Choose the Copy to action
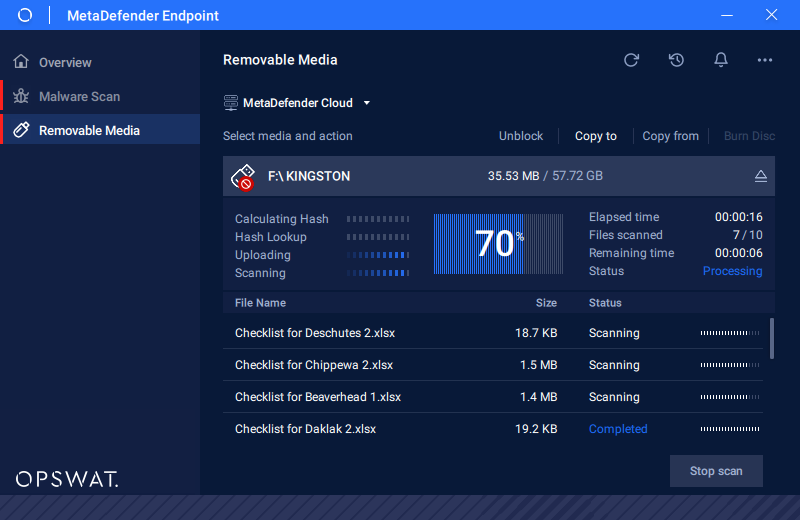 click(595, 136)
